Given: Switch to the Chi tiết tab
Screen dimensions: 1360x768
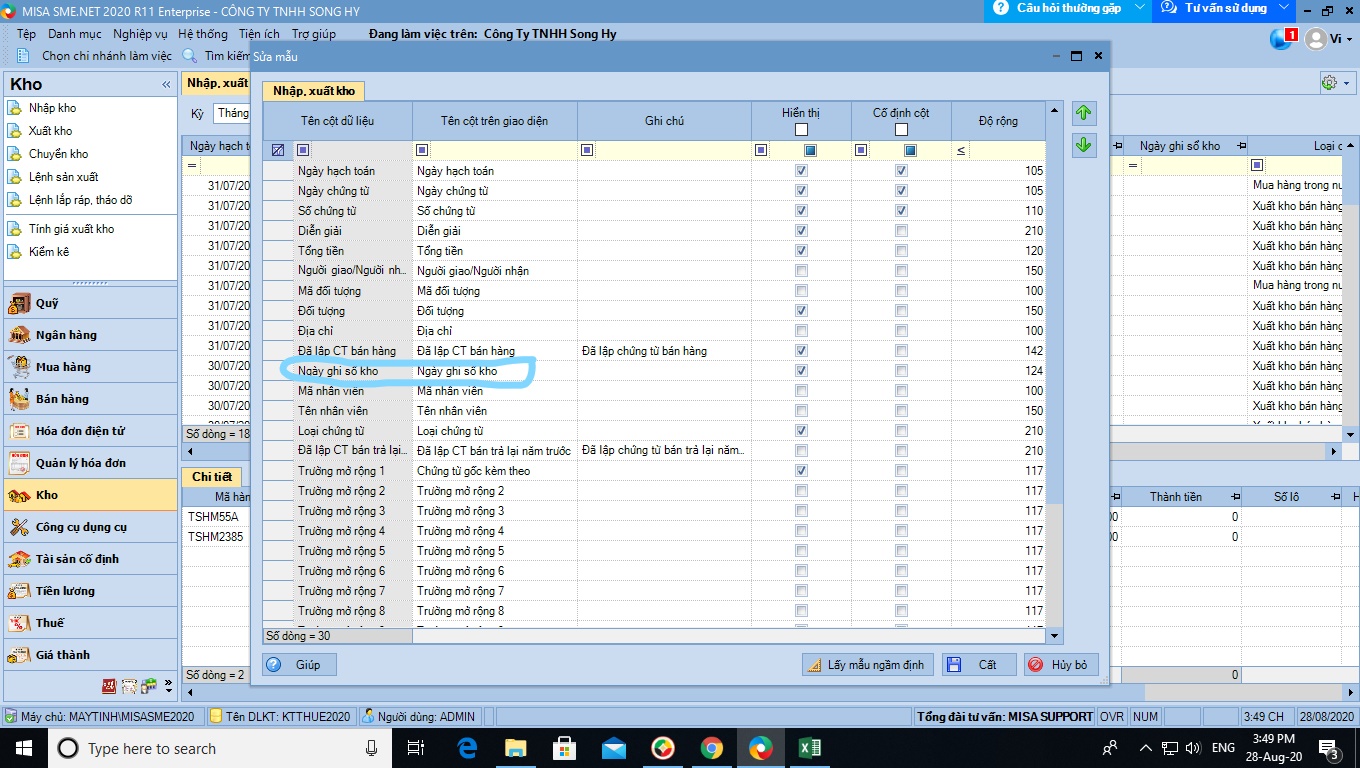Looking at the screenshot, I should 212,477.
